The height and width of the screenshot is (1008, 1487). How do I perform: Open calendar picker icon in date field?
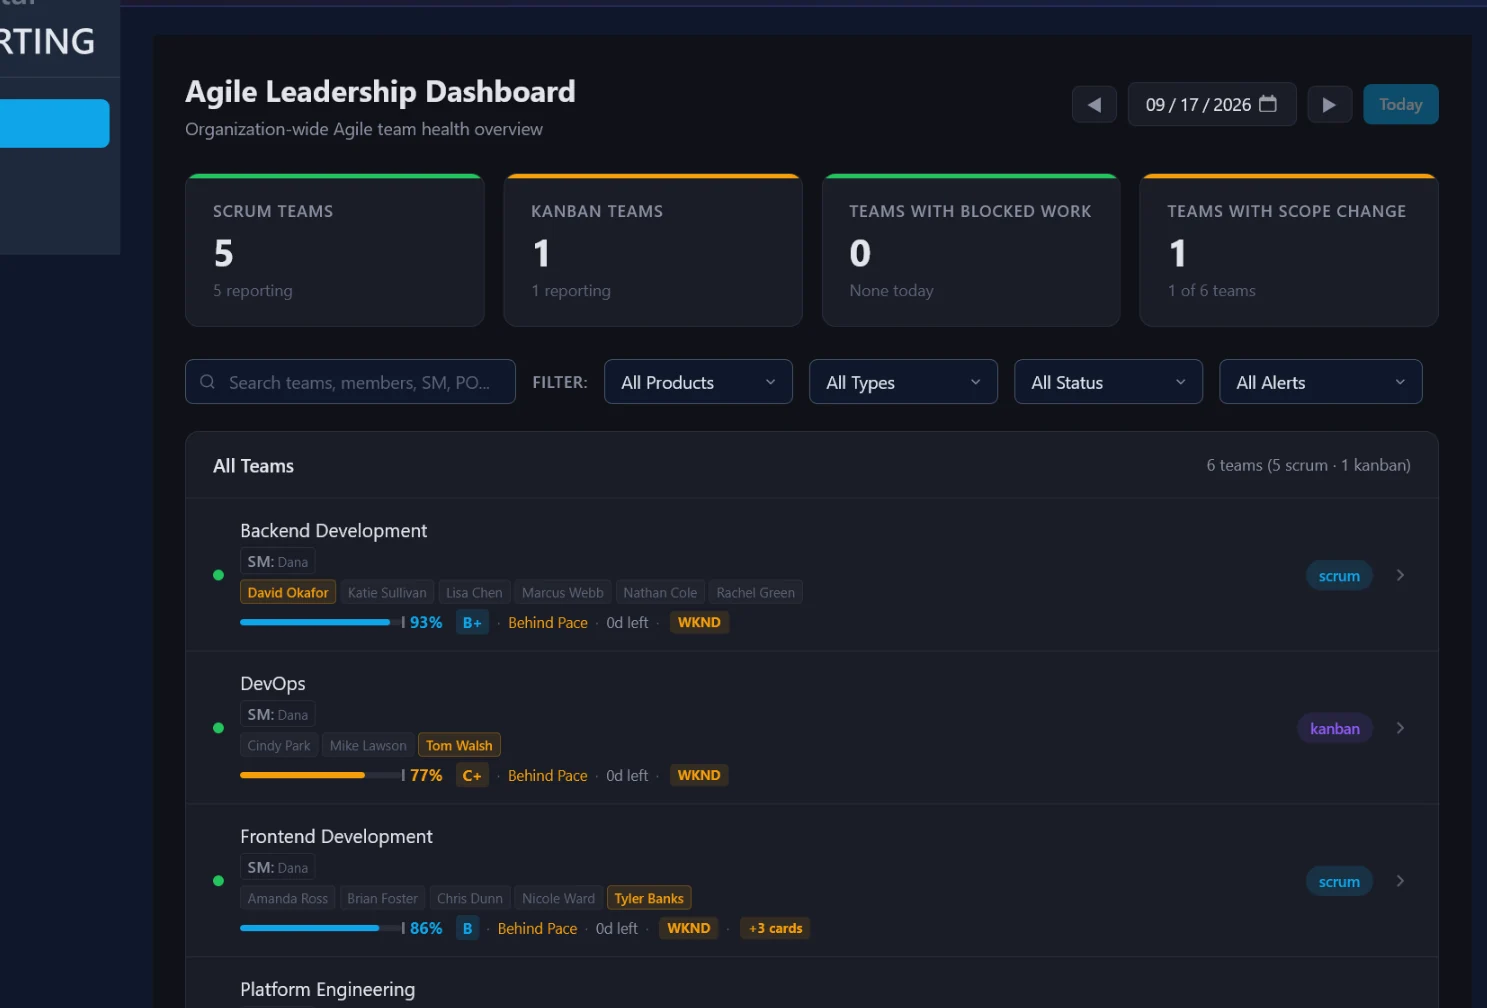(x=1268, y=104)
